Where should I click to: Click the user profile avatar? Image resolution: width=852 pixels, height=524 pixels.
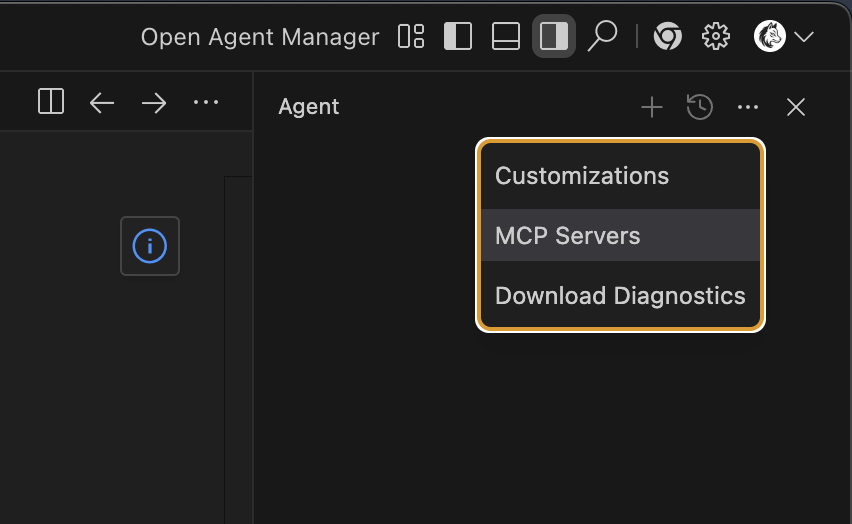pos(770,37)
